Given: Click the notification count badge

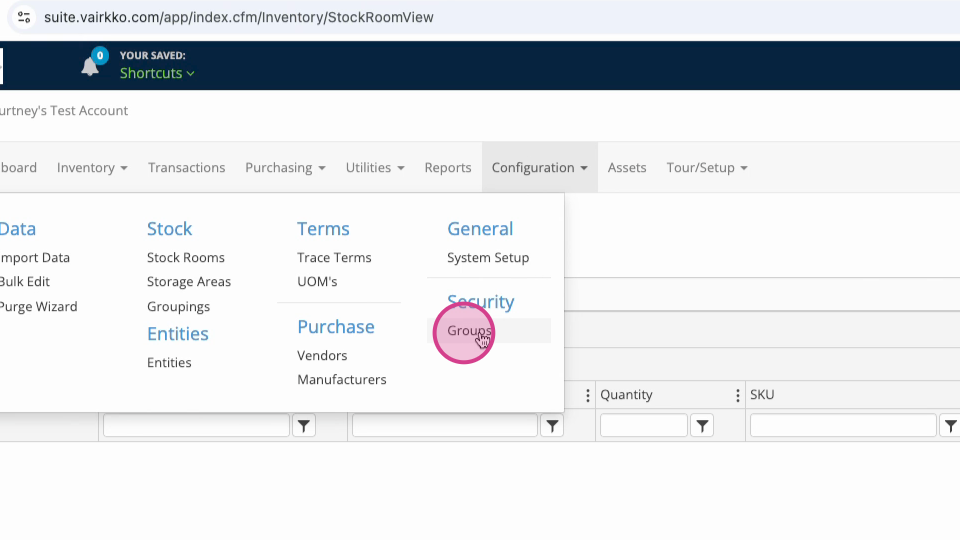Looking at the screenshot, I should [100, 56].
